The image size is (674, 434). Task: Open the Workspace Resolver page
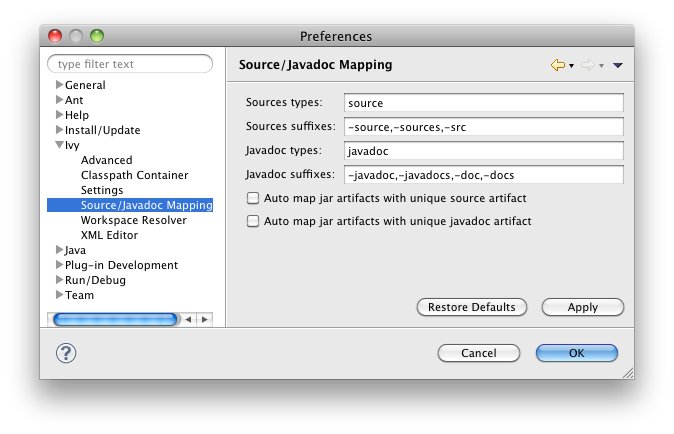(x=133, y=220)
